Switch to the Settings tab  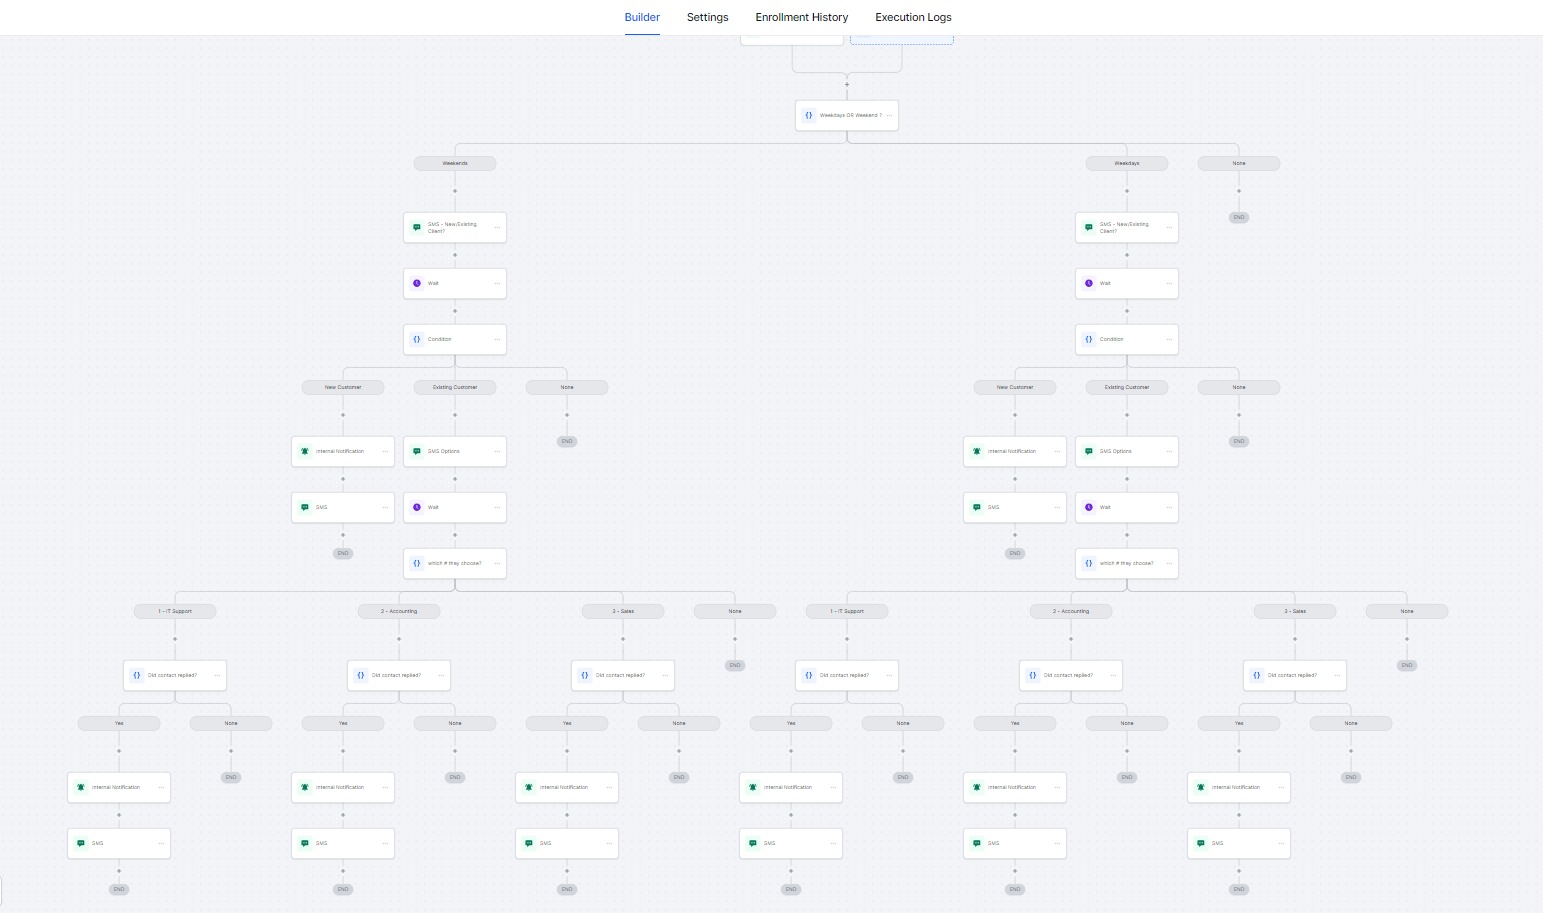(707, 17)
